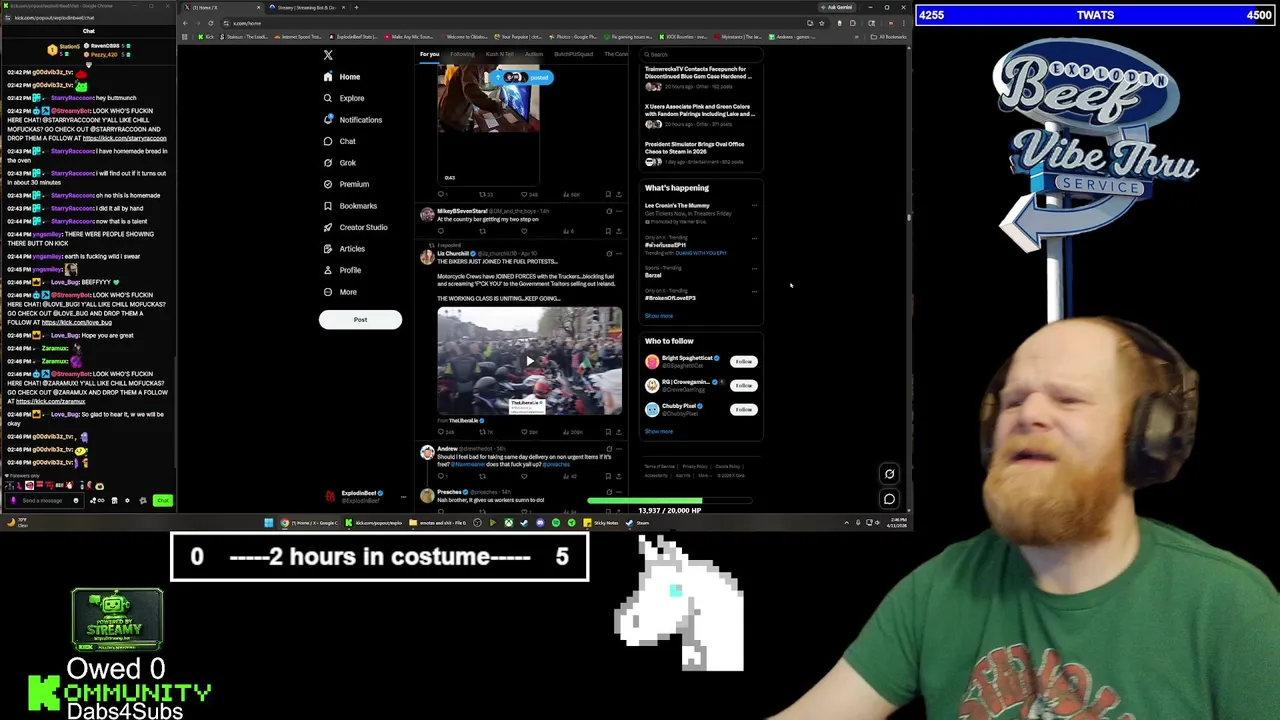1280x720 pixels.
Task: Bookmark the Liz Churchill post
Action: pos(608,432)
